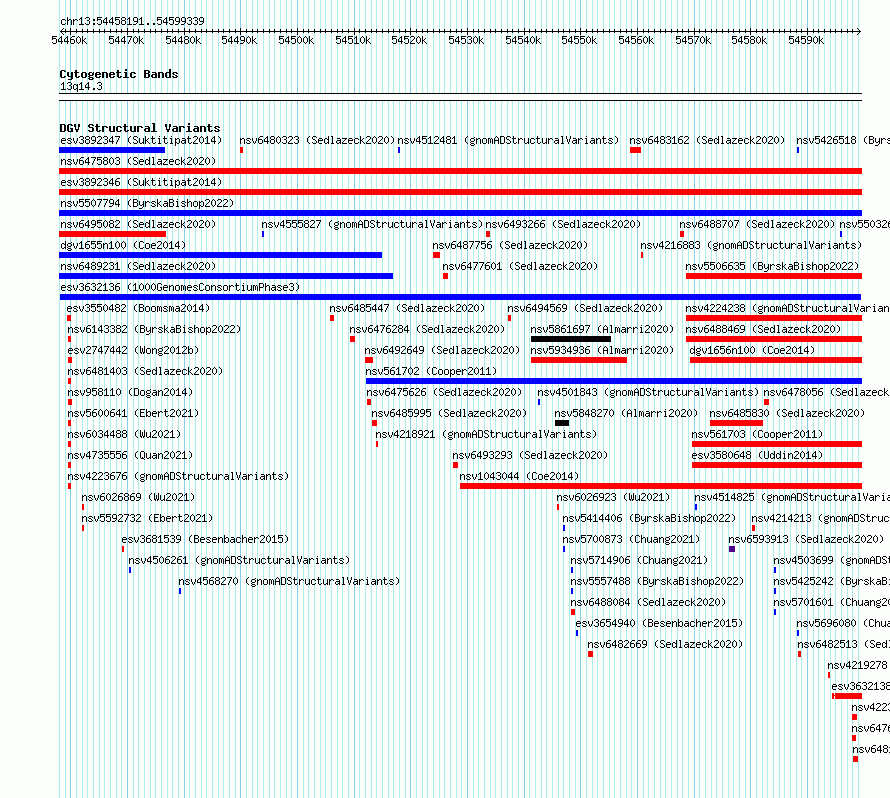Image resolution: width=890 pixels, height=798 pixels.
Task: Click the blue bar under esv3892347
Action: pos(112,150)
